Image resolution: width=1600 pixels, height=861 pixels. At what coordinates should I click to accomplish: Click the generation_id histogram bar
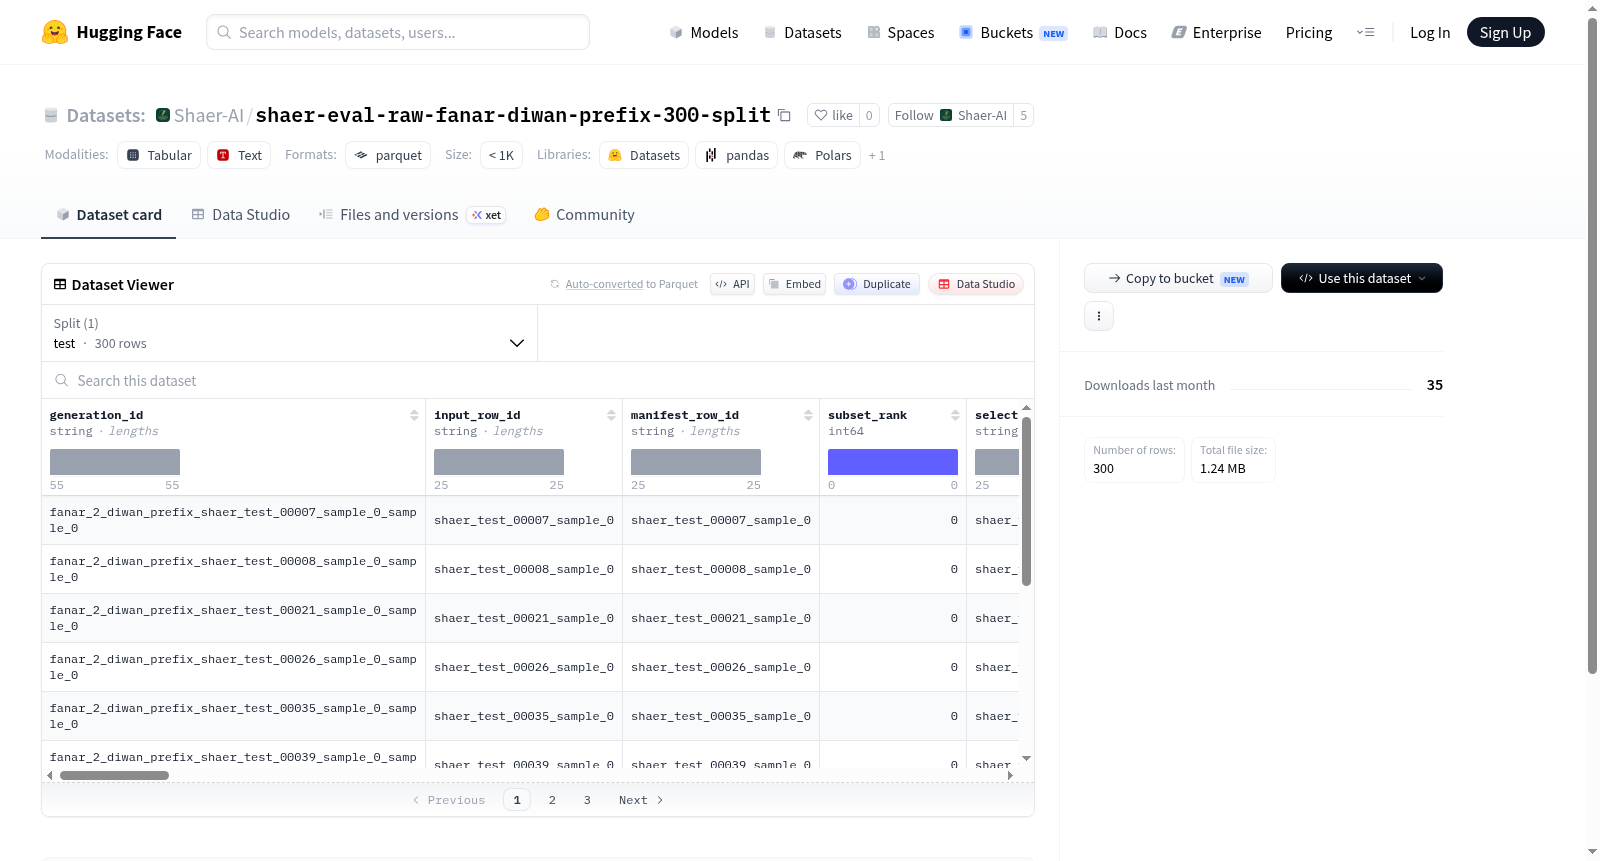coord(115,462)
